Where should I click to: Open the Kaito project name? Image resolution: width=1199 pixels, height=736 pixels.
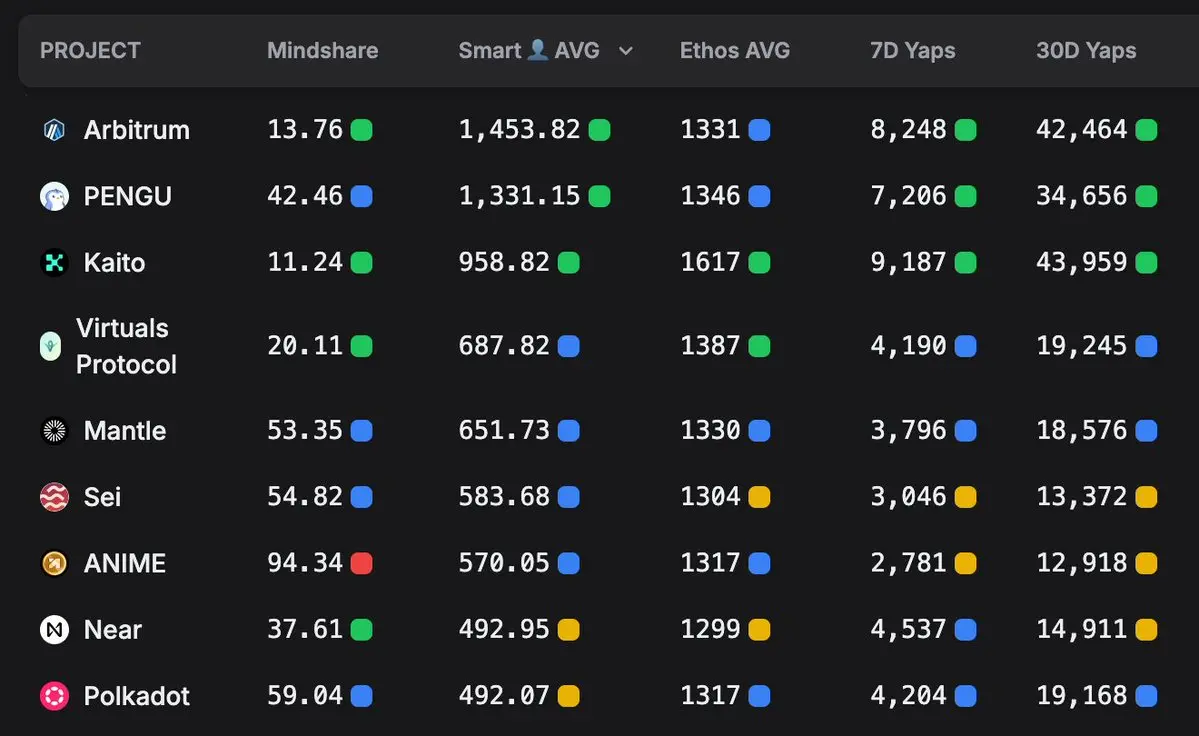(x=114, y=263)
